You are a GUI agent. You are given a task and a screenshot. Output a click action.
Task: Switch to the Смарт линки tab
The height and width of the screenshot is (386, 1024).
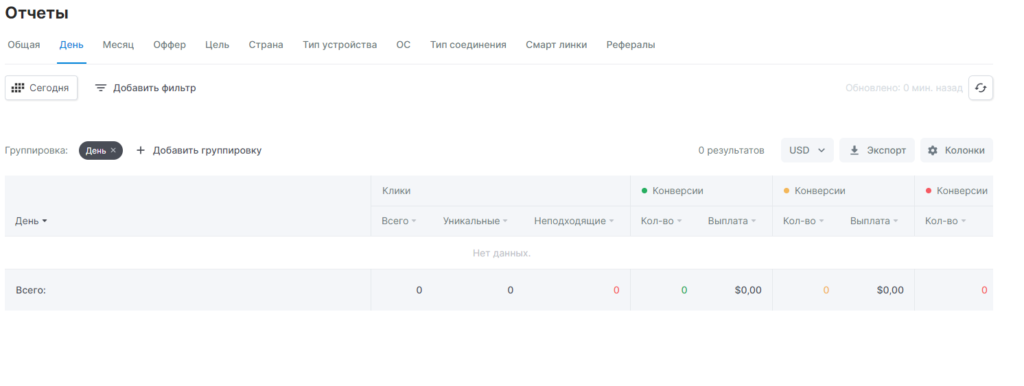click(x=556, y=45)
